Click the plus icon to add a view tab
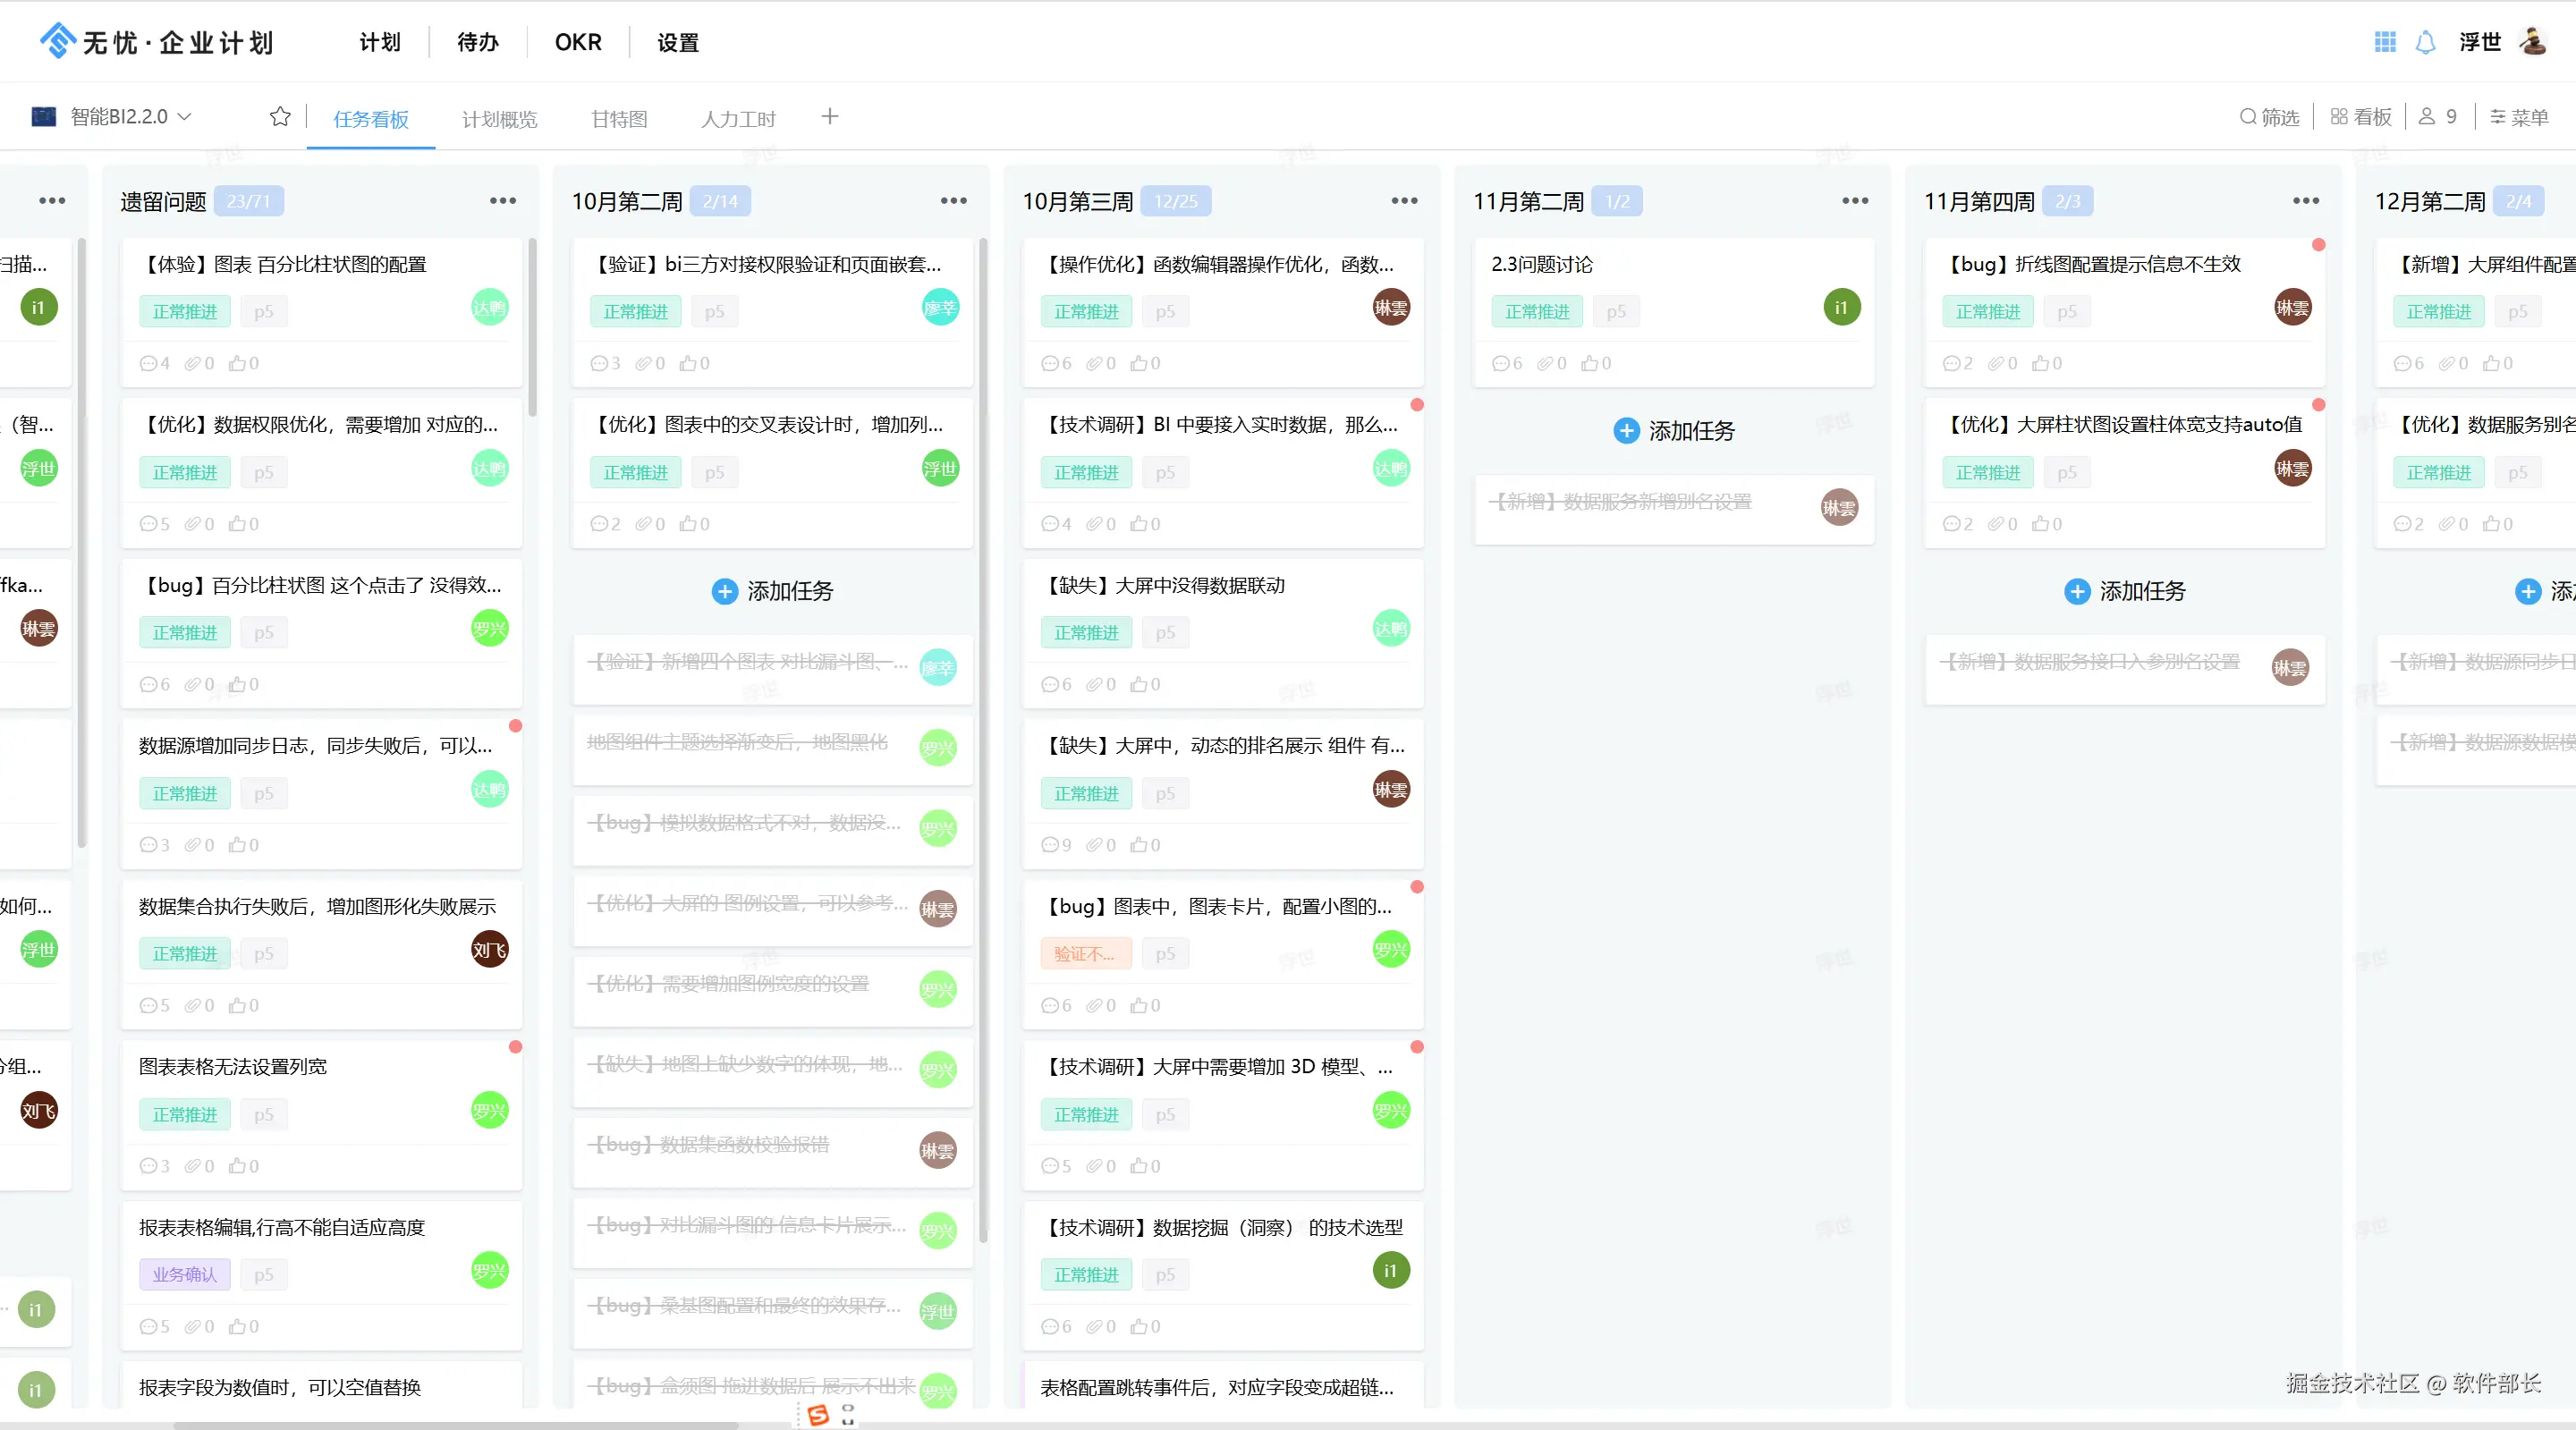Viewport: 2576px width, 1430px height. pos(829,117)
